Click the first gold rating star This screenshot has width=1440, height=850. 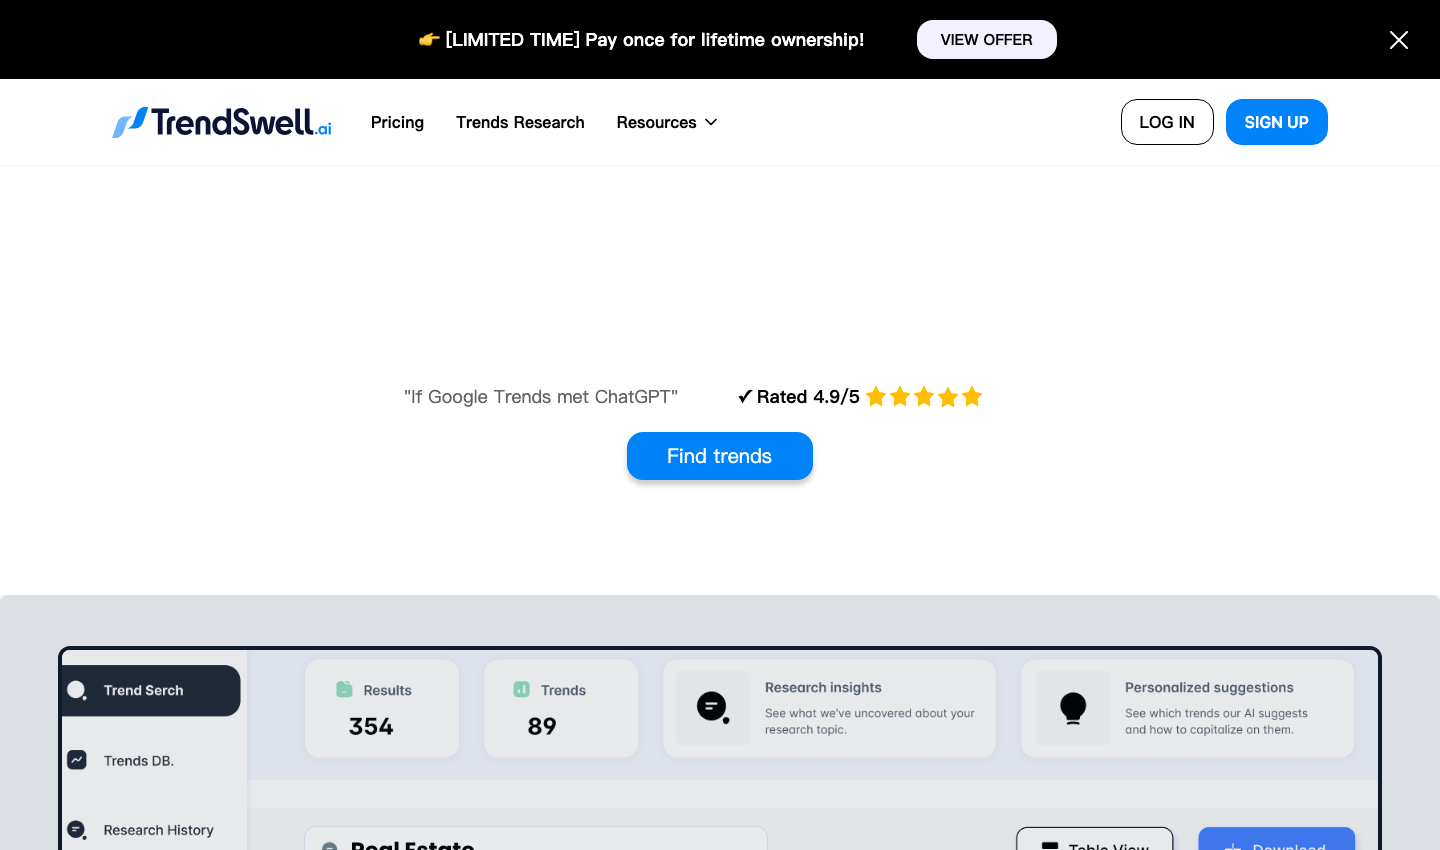tap(876, 397)
